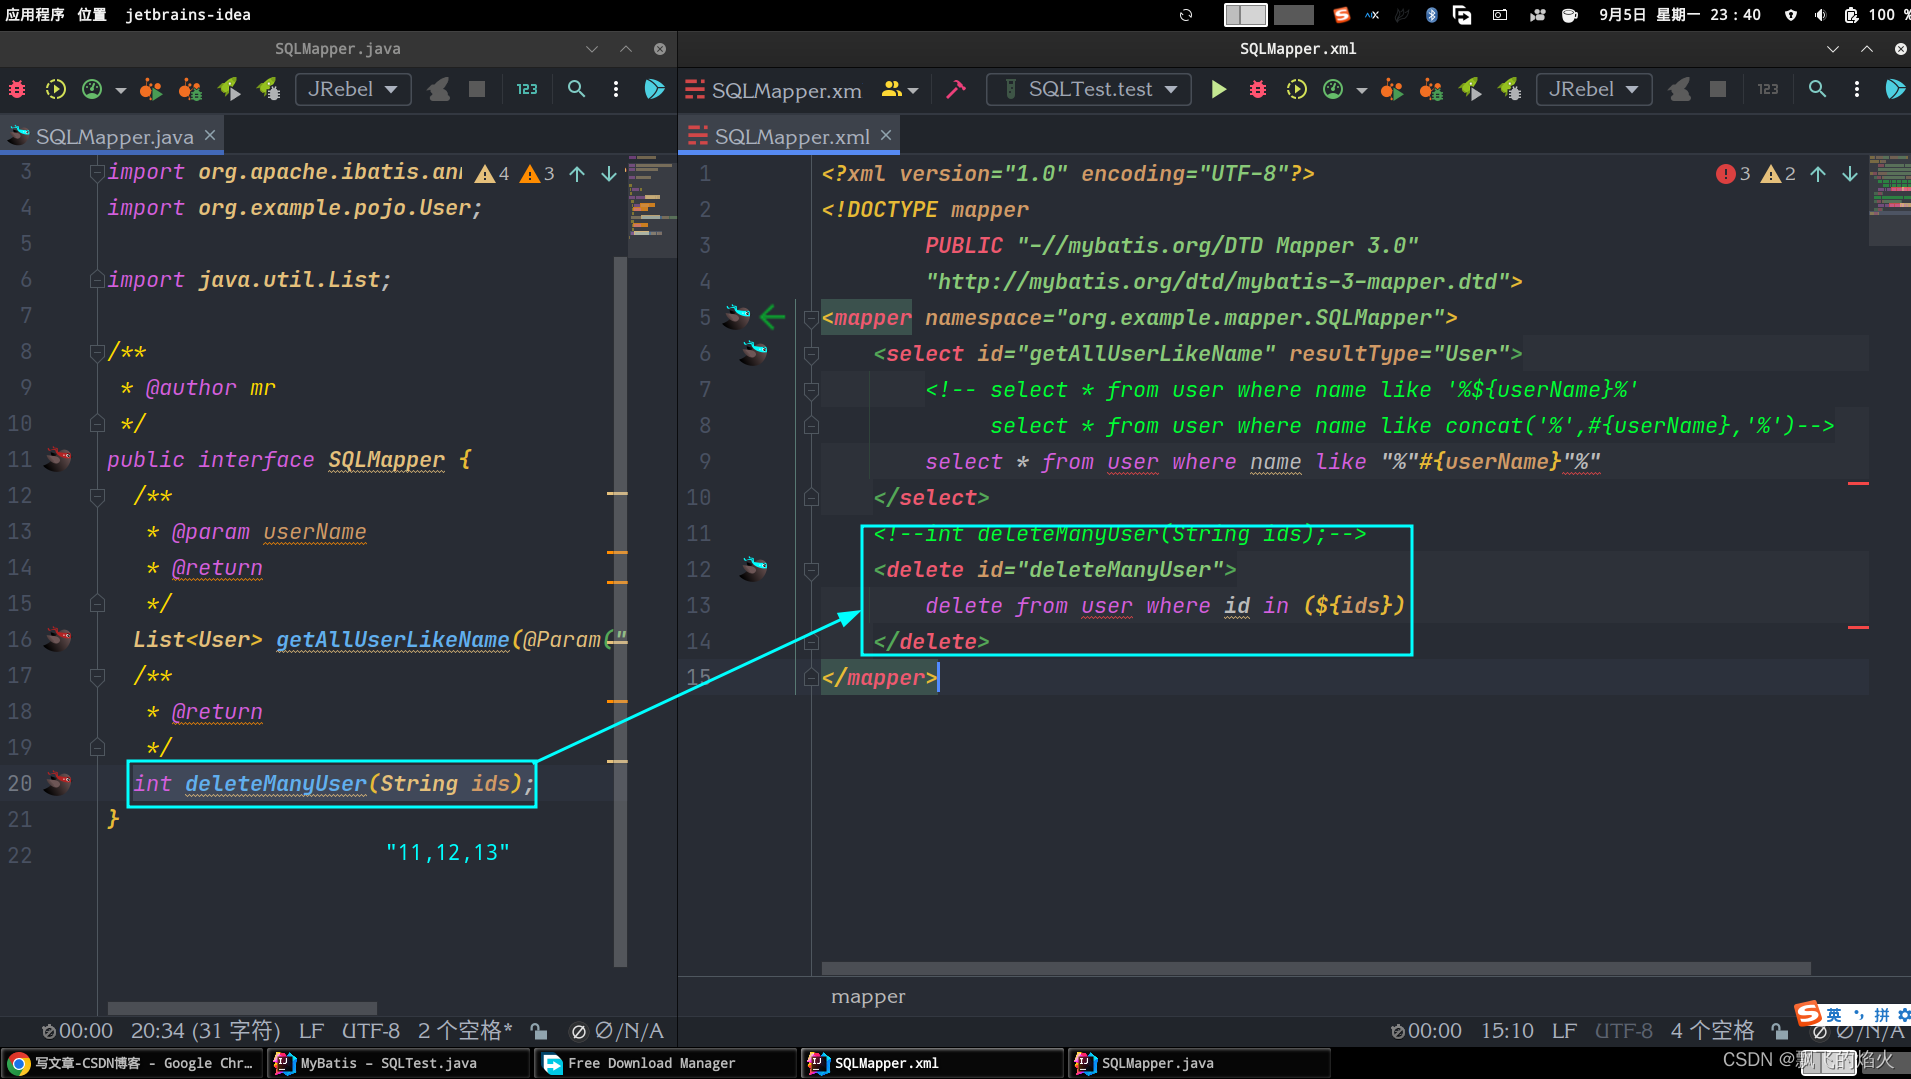Open the SQLTest.test run configuration dropdown
This screenshot has width=1911, height=1079.
point(1089,89)
